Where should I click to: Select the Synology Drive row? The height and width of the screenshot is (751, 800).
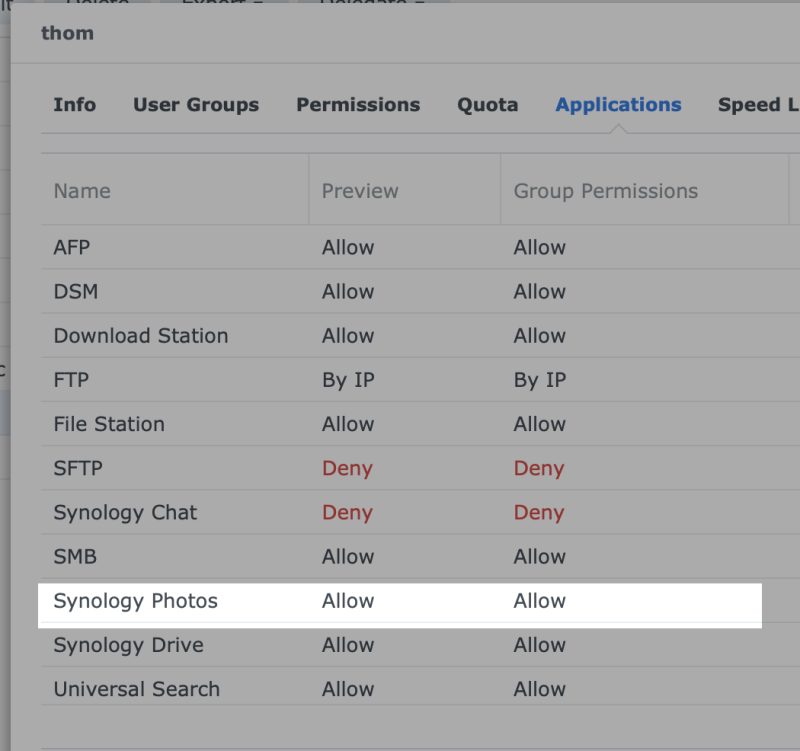pos(420,645)
